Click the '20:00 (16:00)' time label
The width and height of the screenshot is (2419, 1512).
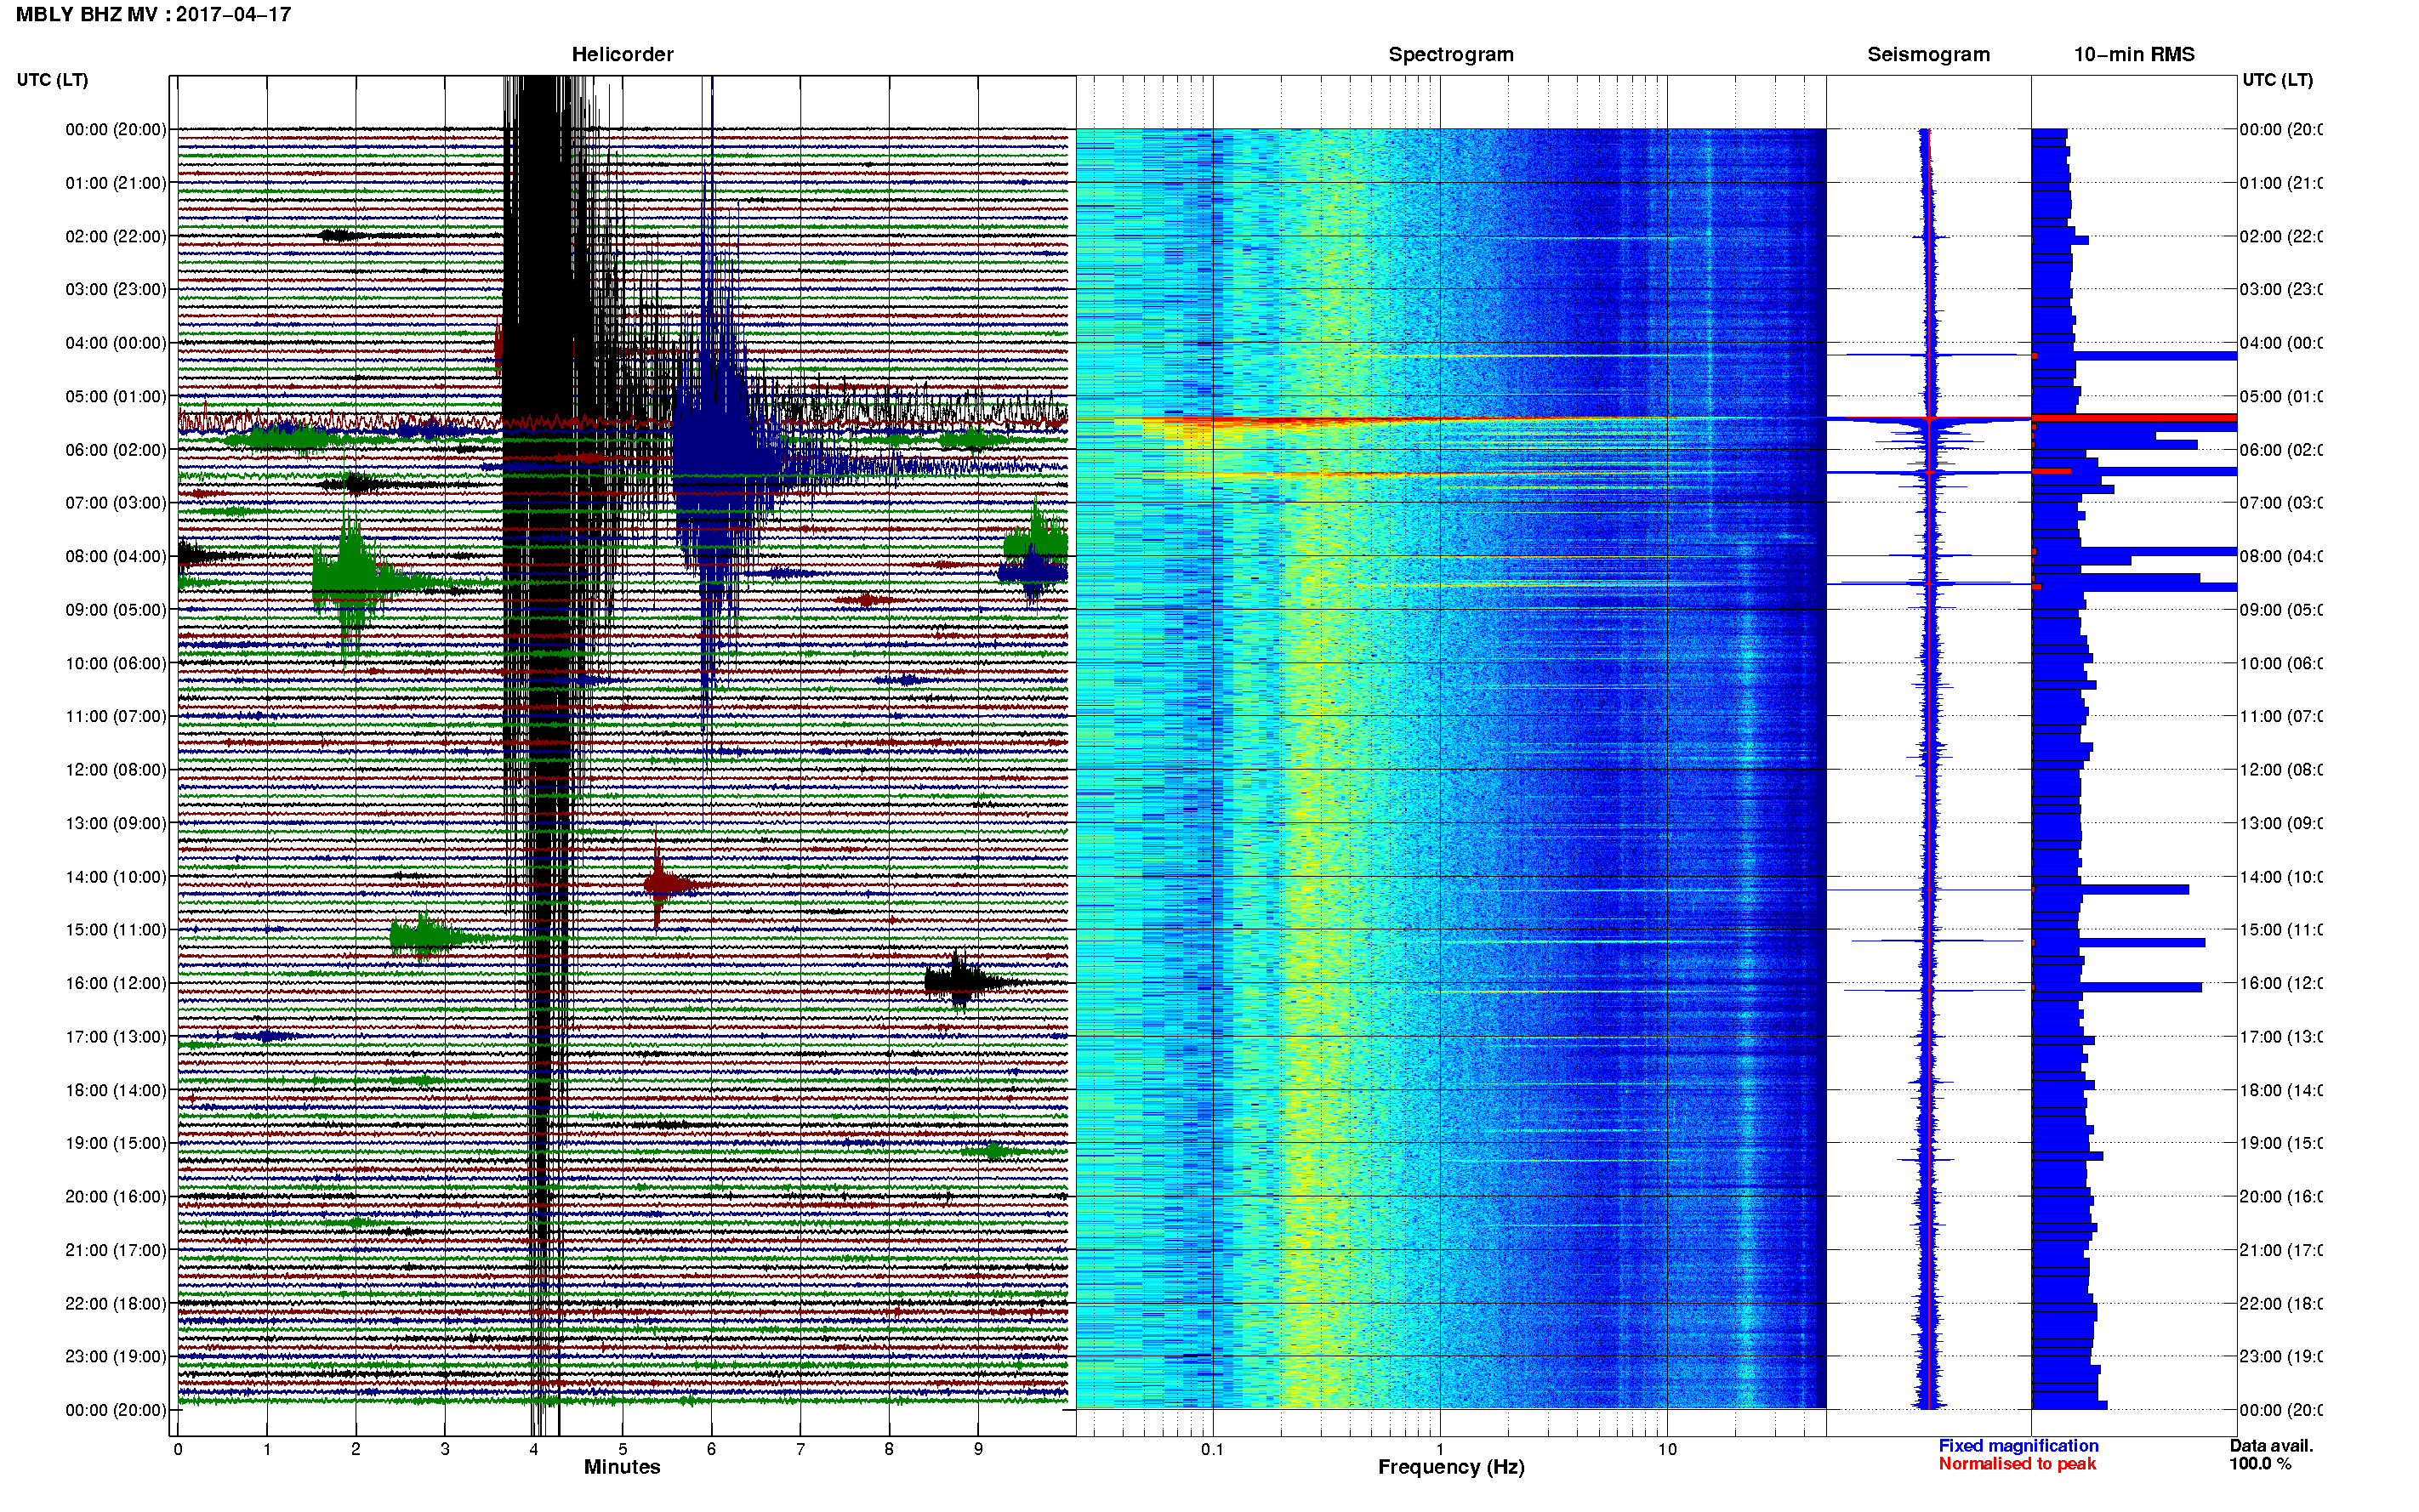tap(116, 1196)
